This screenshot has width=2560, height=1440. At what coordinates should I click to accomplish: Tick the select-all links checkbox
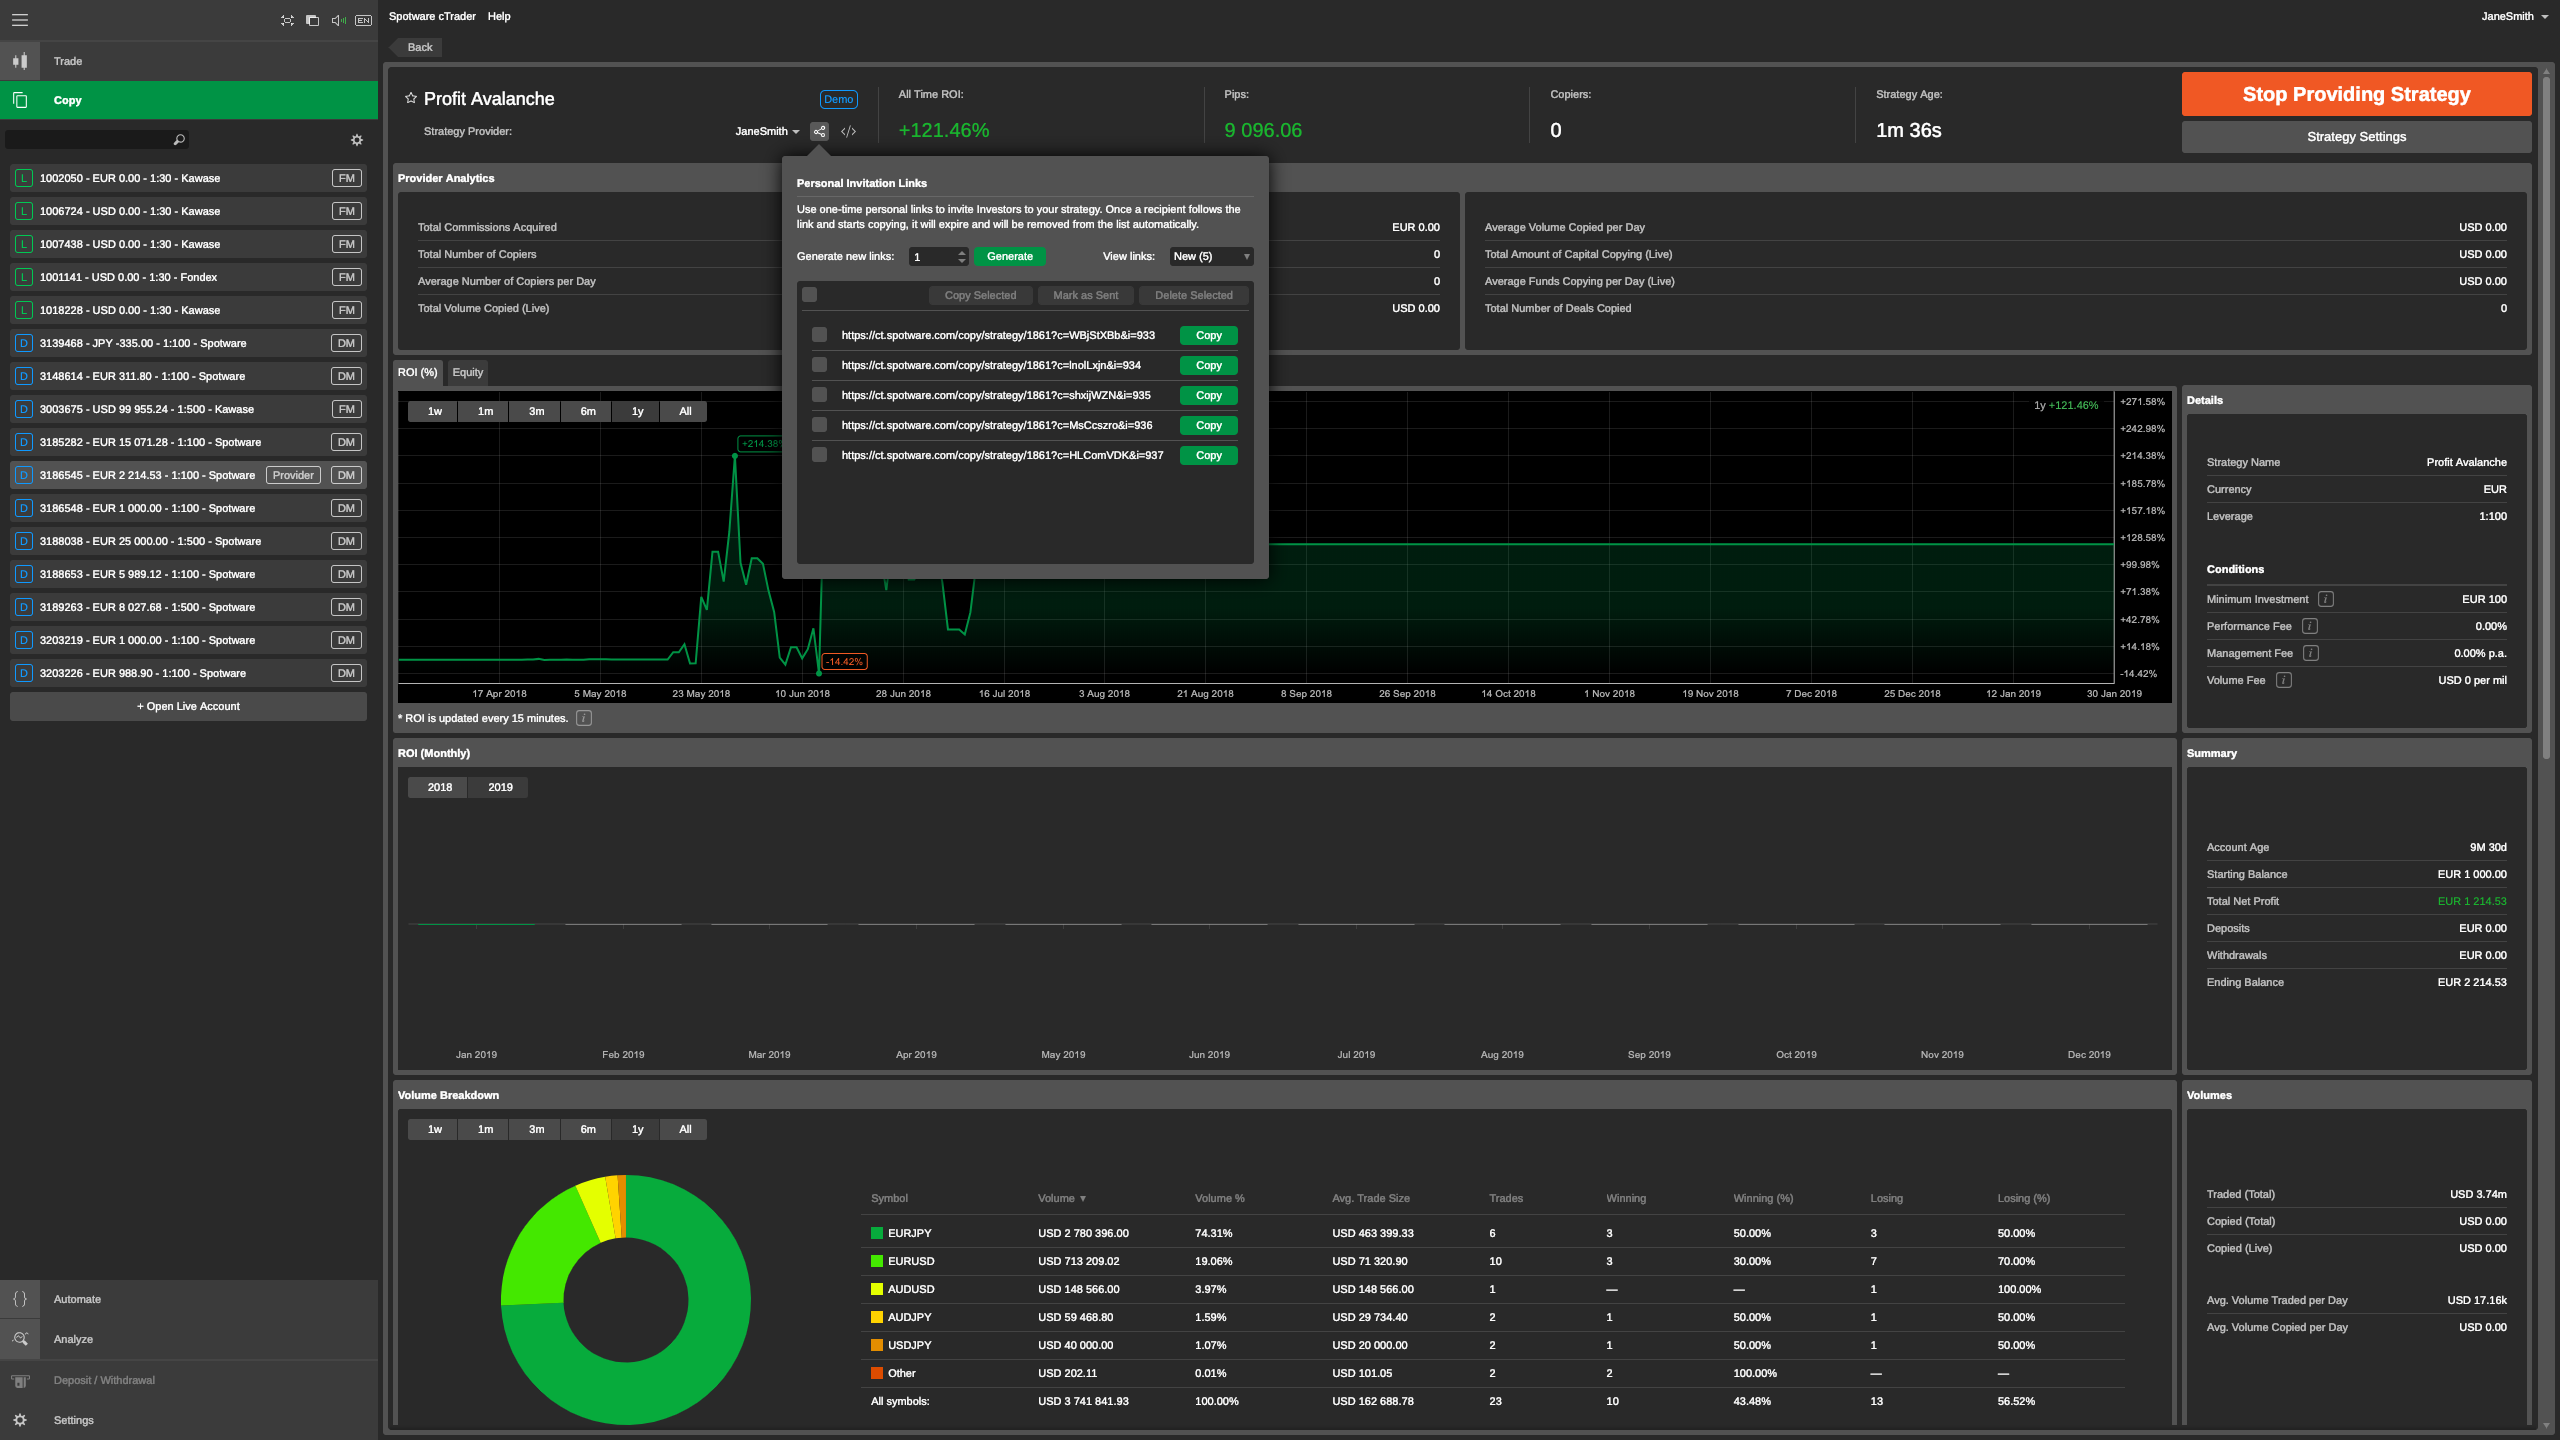[x=810, y=295]
